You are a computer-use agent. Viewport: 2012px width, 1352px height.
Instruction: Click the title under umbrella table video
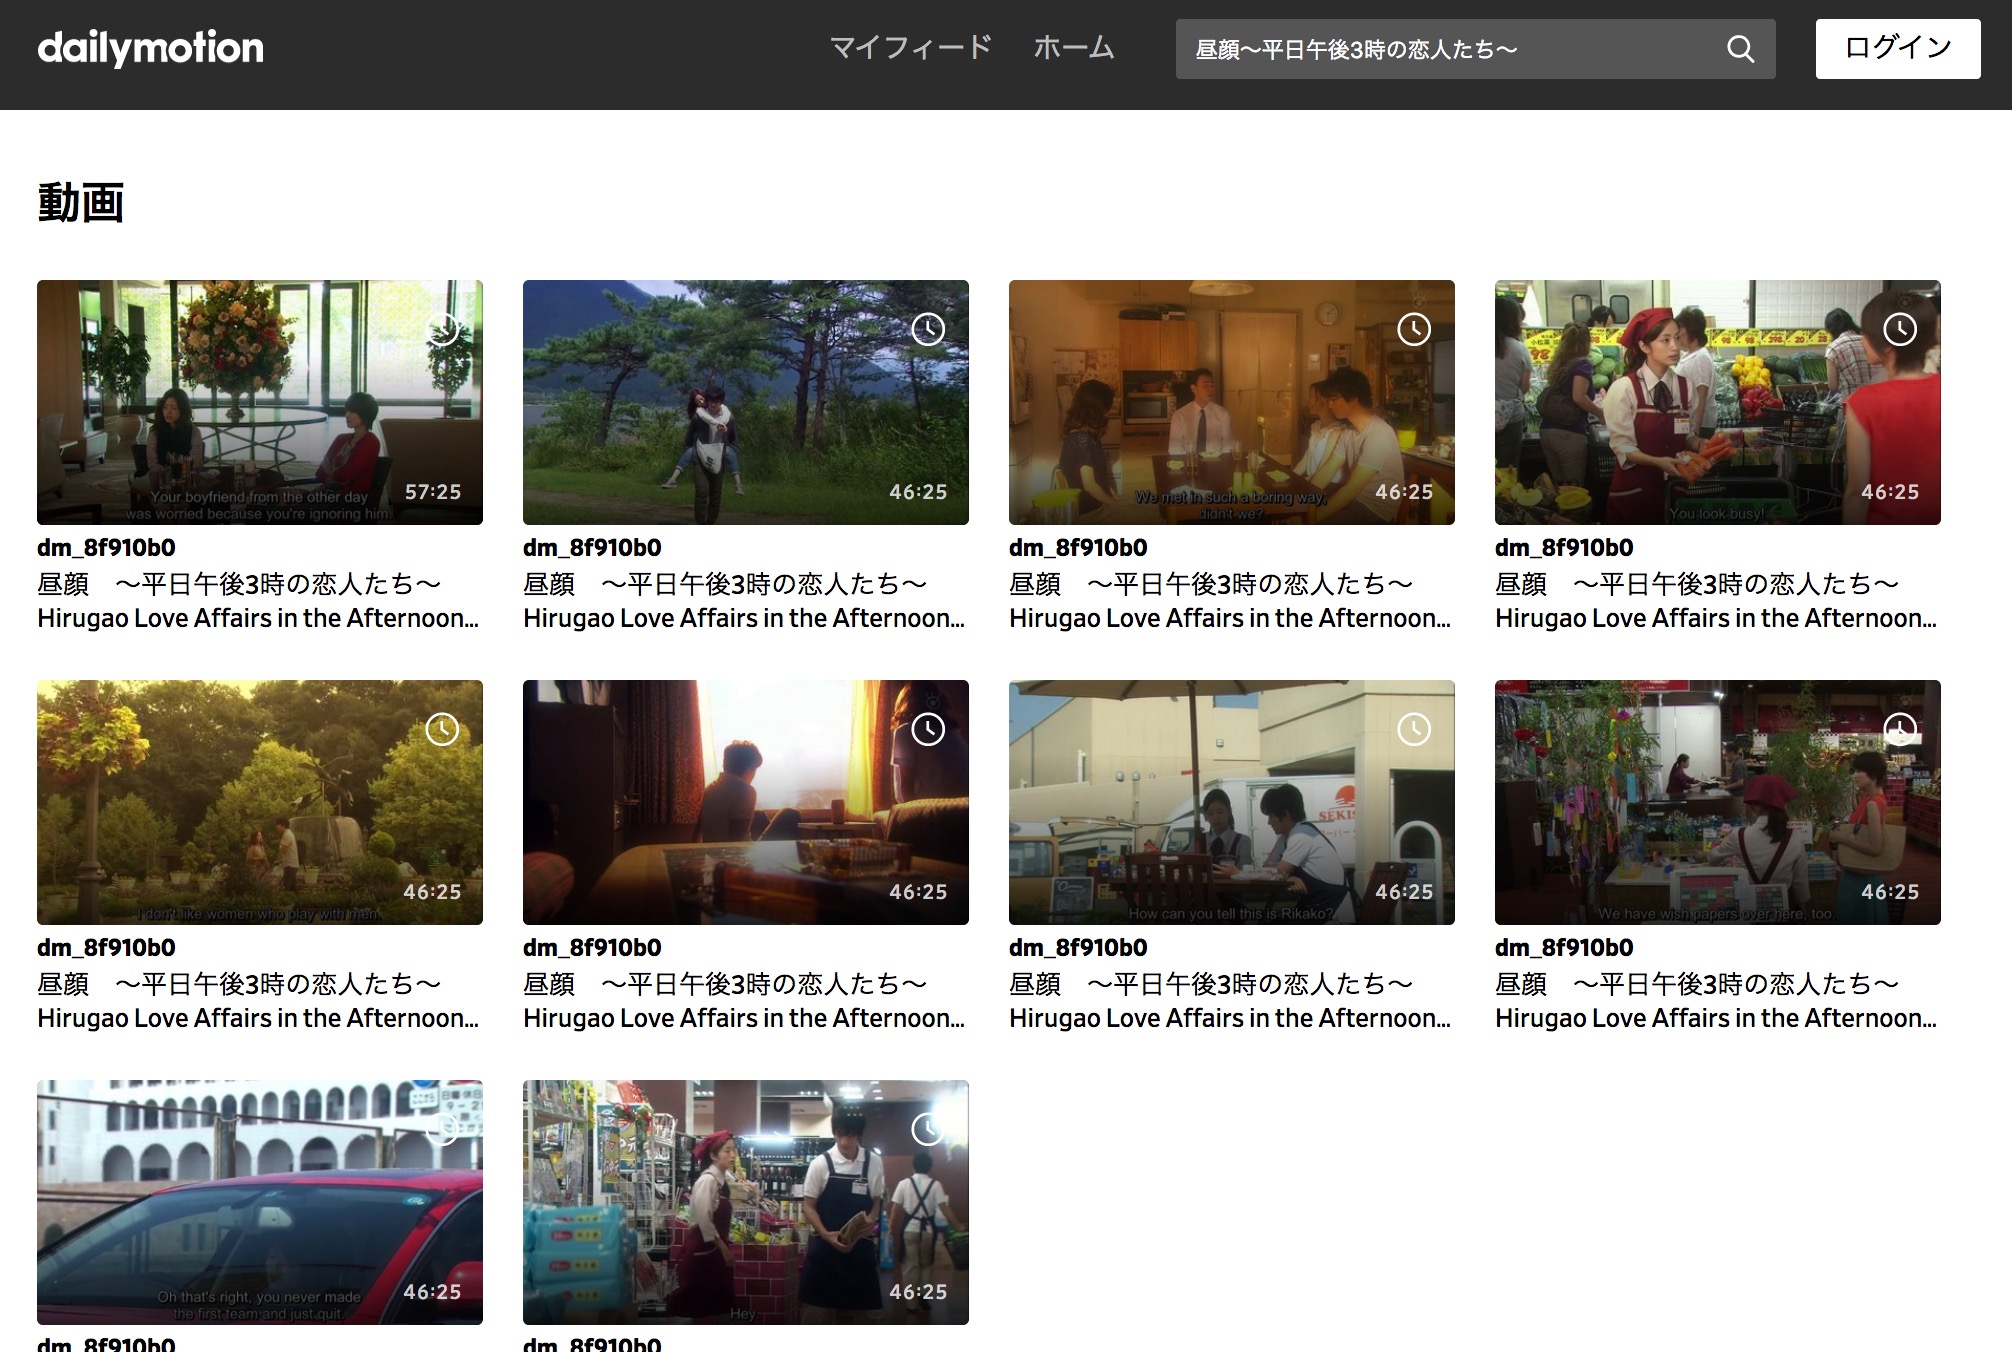tap(1230, 1000)
